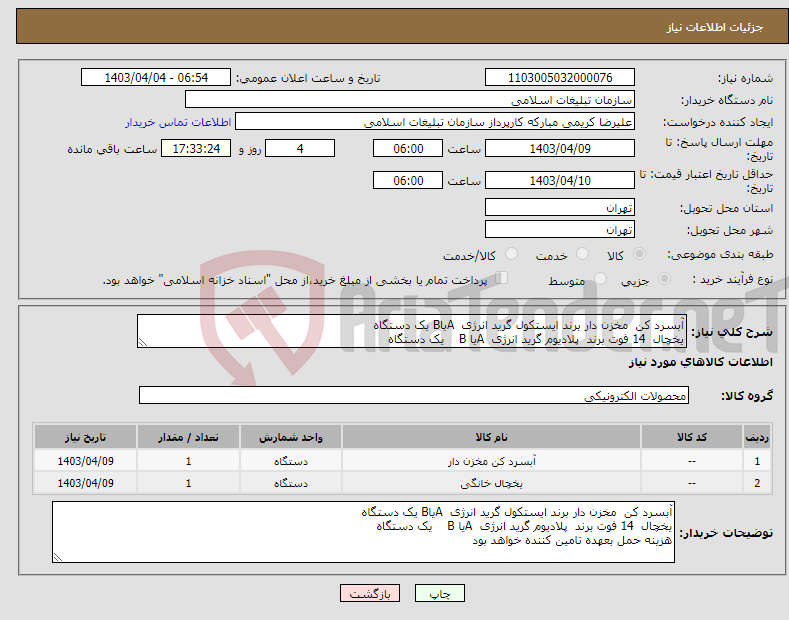Click the بازگشت back button
Screen dimensions: 789x620
370,593
